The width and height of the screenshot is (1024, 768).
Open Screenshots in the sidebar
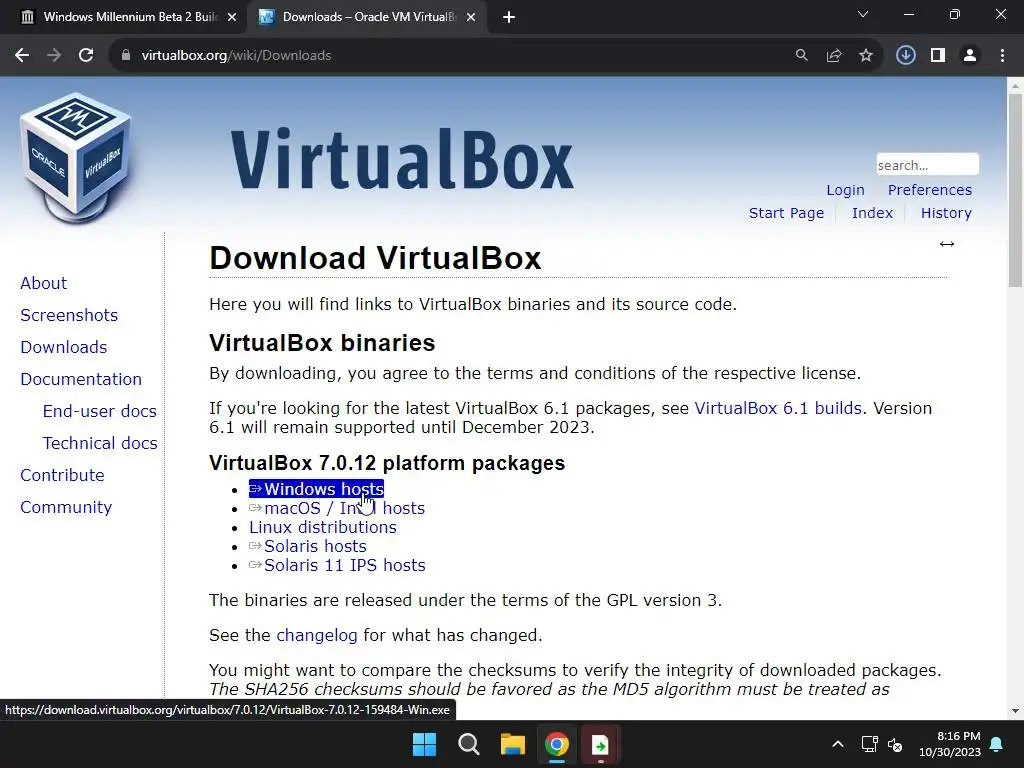pos(69,315)
